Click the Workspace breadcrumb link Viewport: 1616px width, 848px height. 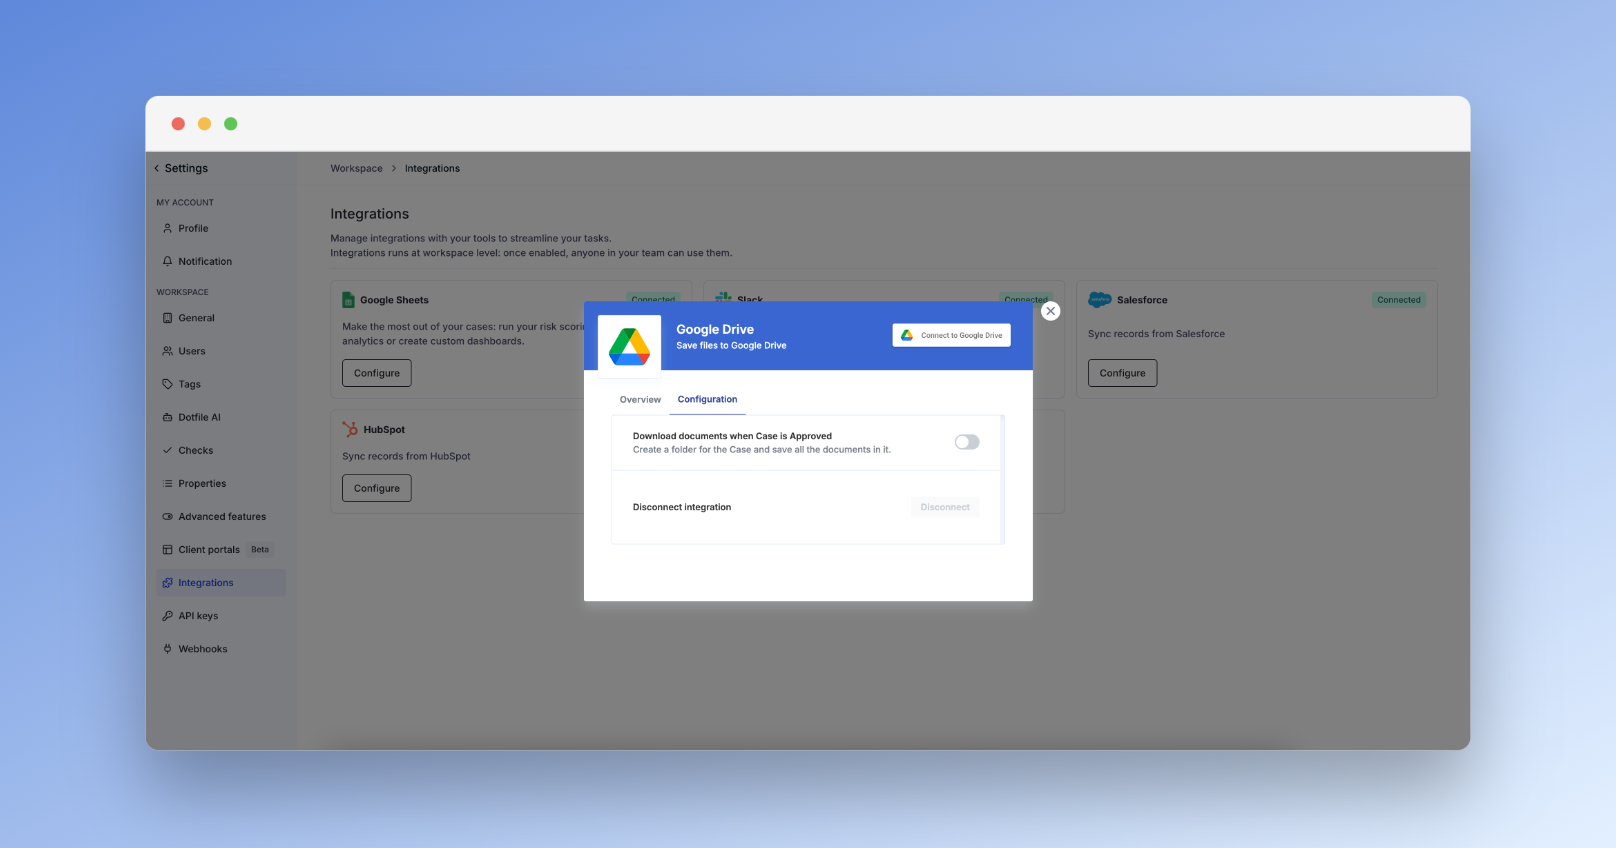356,168
